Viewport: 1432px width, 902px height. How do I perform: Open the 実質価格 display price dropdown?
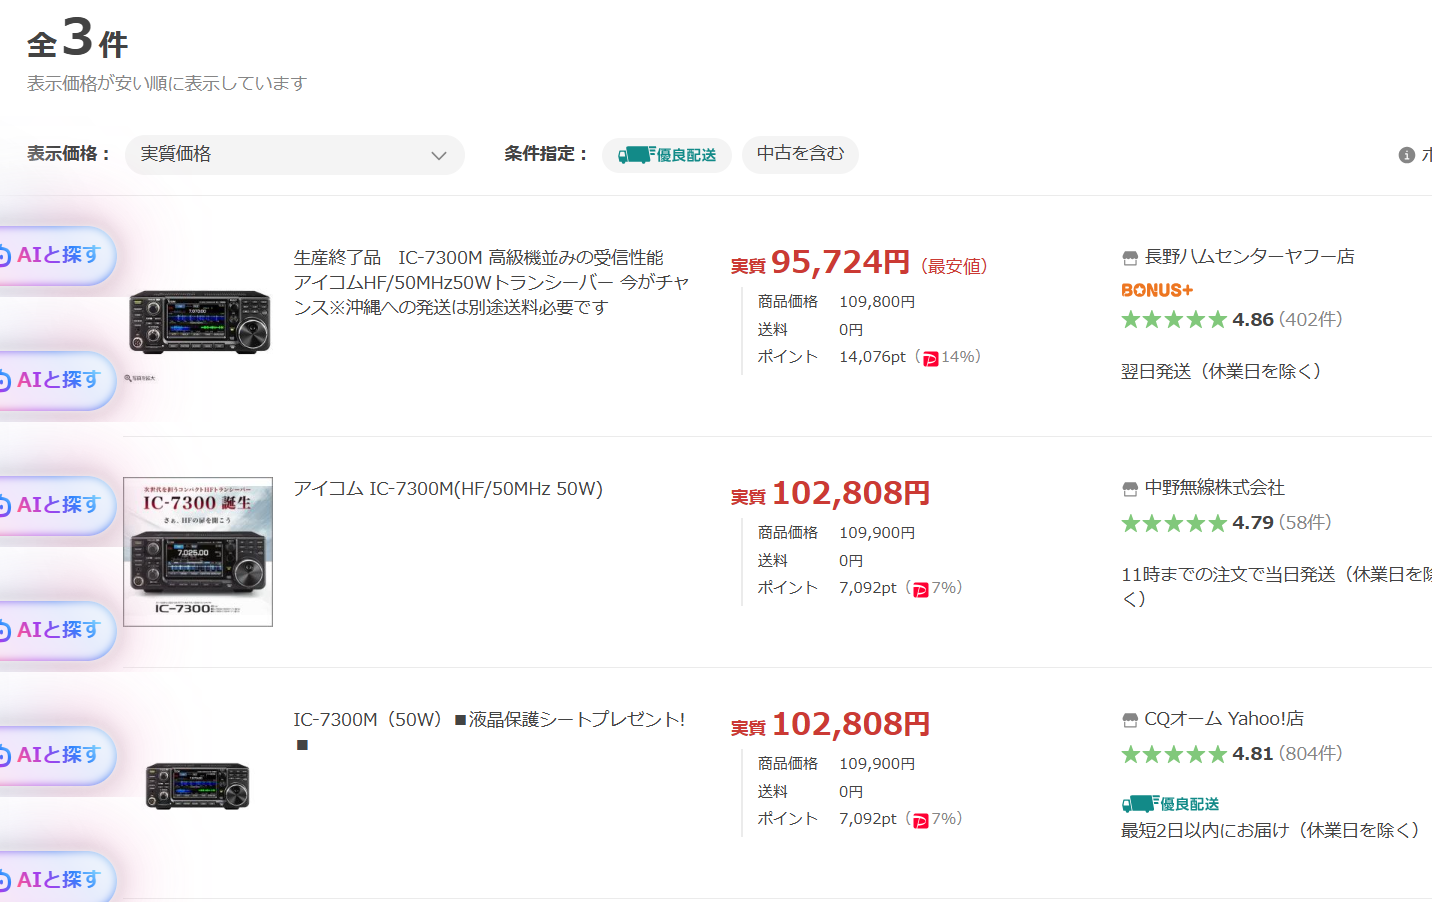click(x=294, y=155)
